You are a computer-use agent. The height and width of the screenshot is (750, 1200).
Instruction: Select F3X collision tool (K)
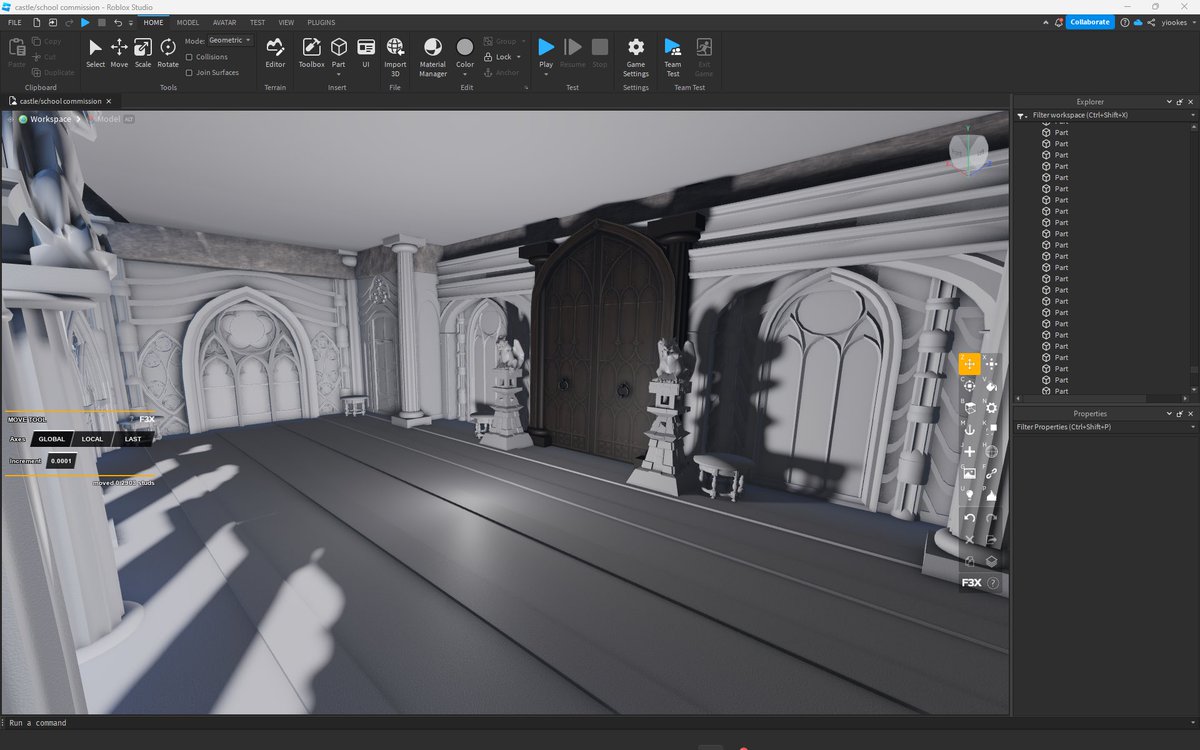(x=991, y=430)
